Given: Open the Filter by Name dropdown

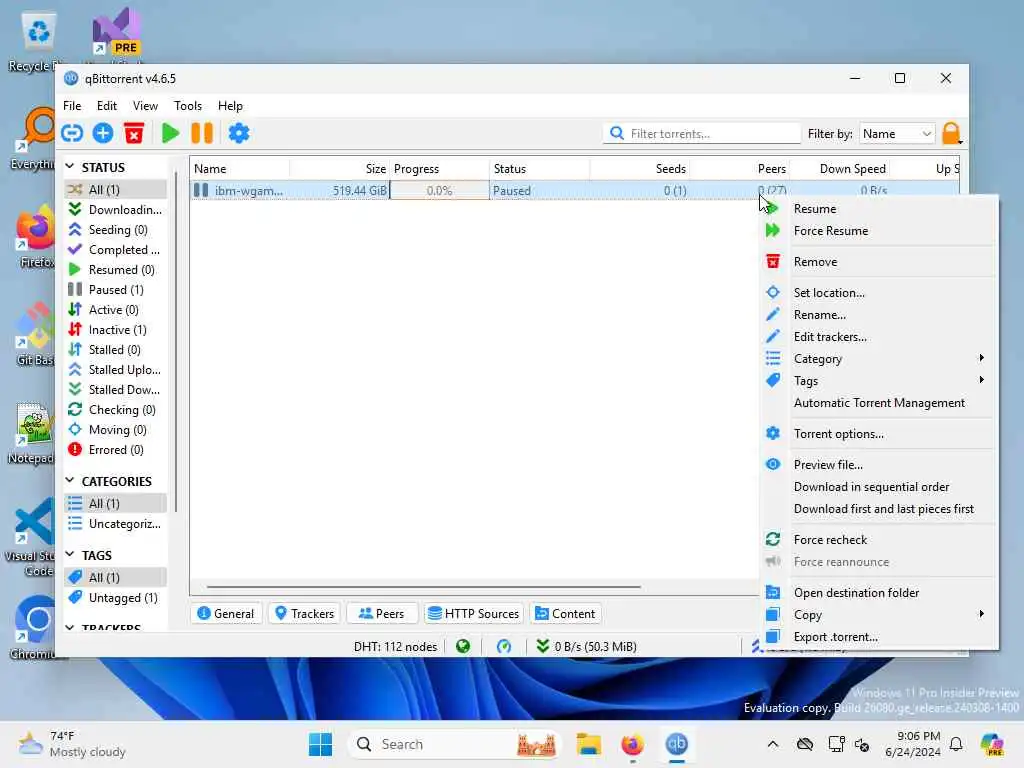Looking at the screenshot, I should pyautogui.click(x=897, y=134).
